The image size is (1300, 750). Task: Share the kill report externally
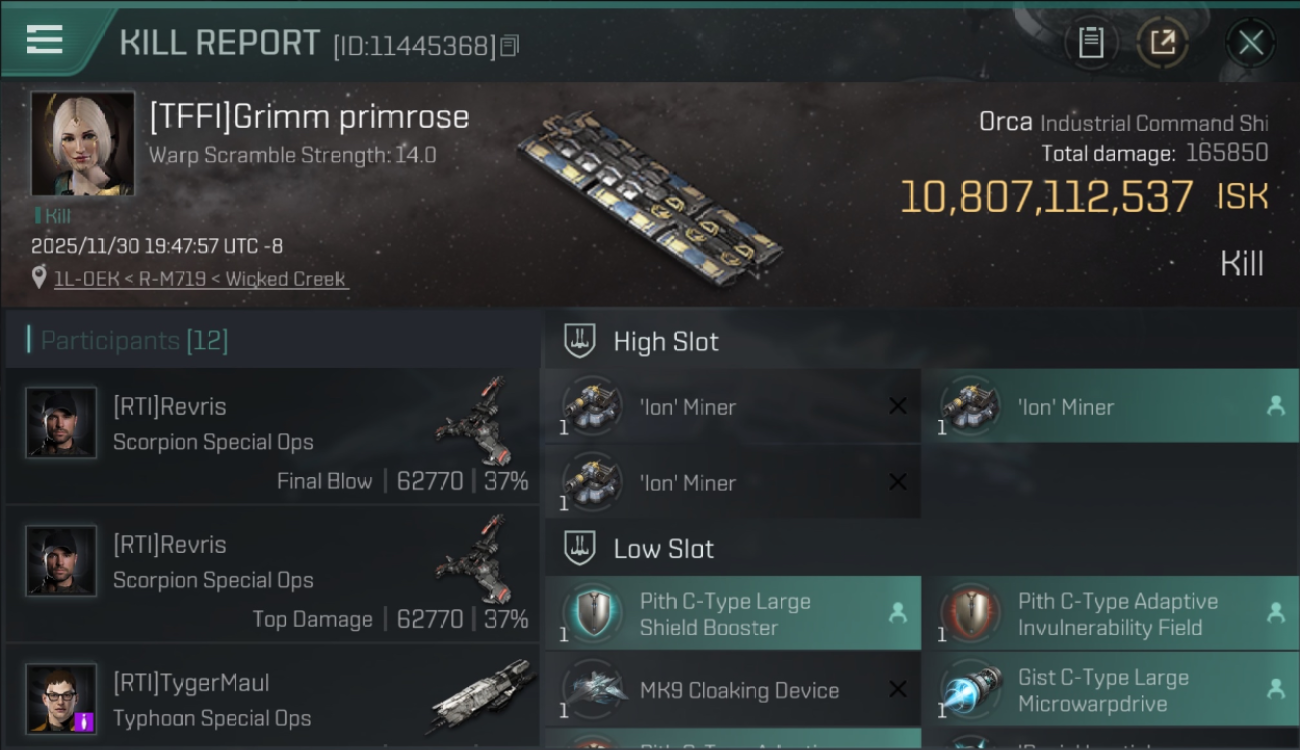(x=1162, y=43)
